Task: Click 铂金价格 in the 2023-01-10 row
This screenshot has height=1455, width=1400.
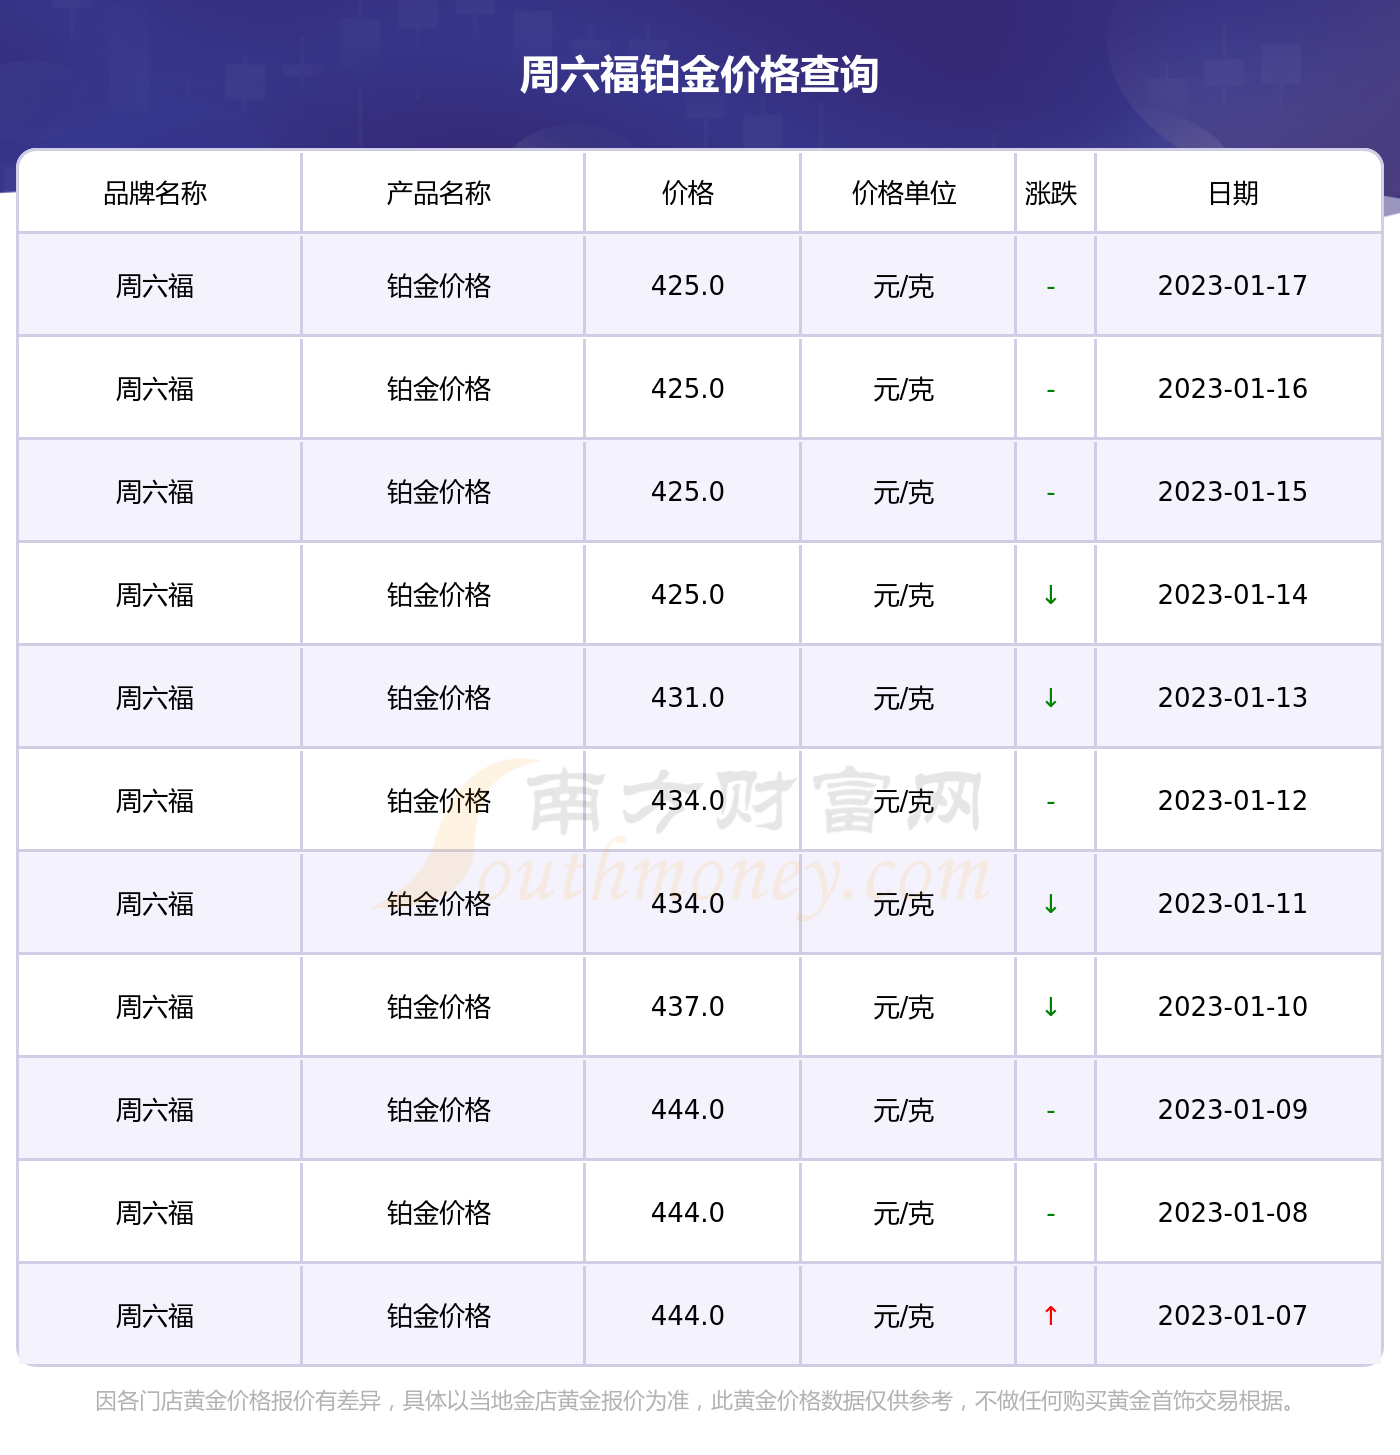Action: pos(439,1007)
